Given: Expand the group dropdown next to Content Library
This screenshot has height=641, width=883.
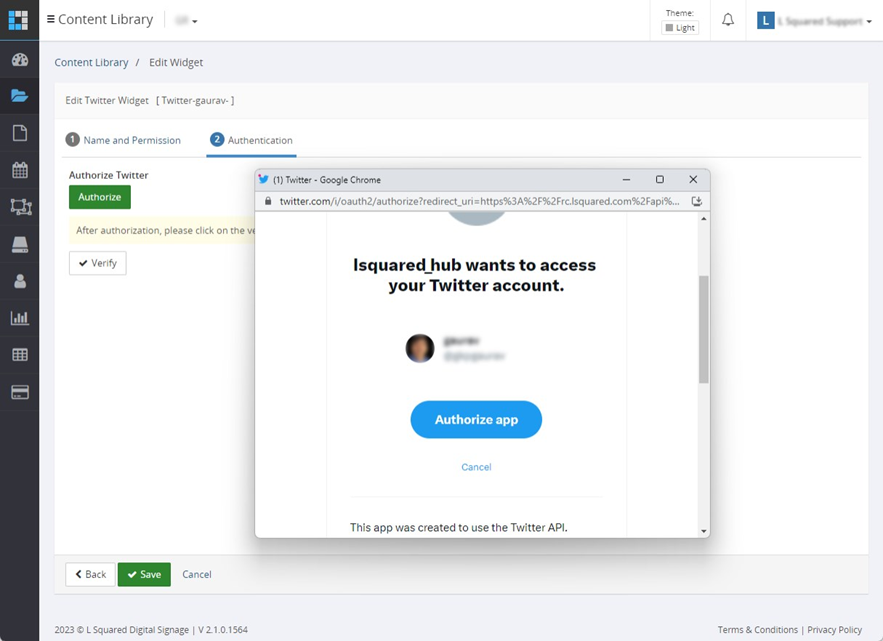Looking at the screenshot, I should (186, 21).
